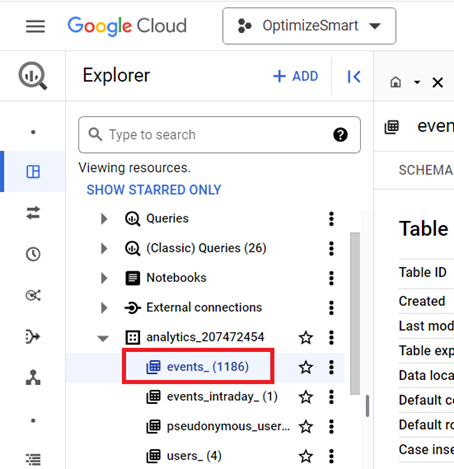
Task: Click the home tab icon
Action: 396,82
